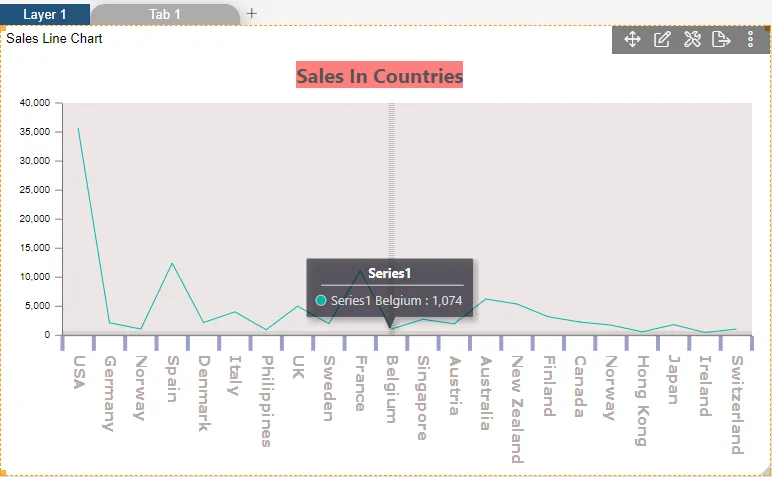Click the Sales In Countries chart title
This screenshot has height=477, width=772.
(x=379, y=75)
